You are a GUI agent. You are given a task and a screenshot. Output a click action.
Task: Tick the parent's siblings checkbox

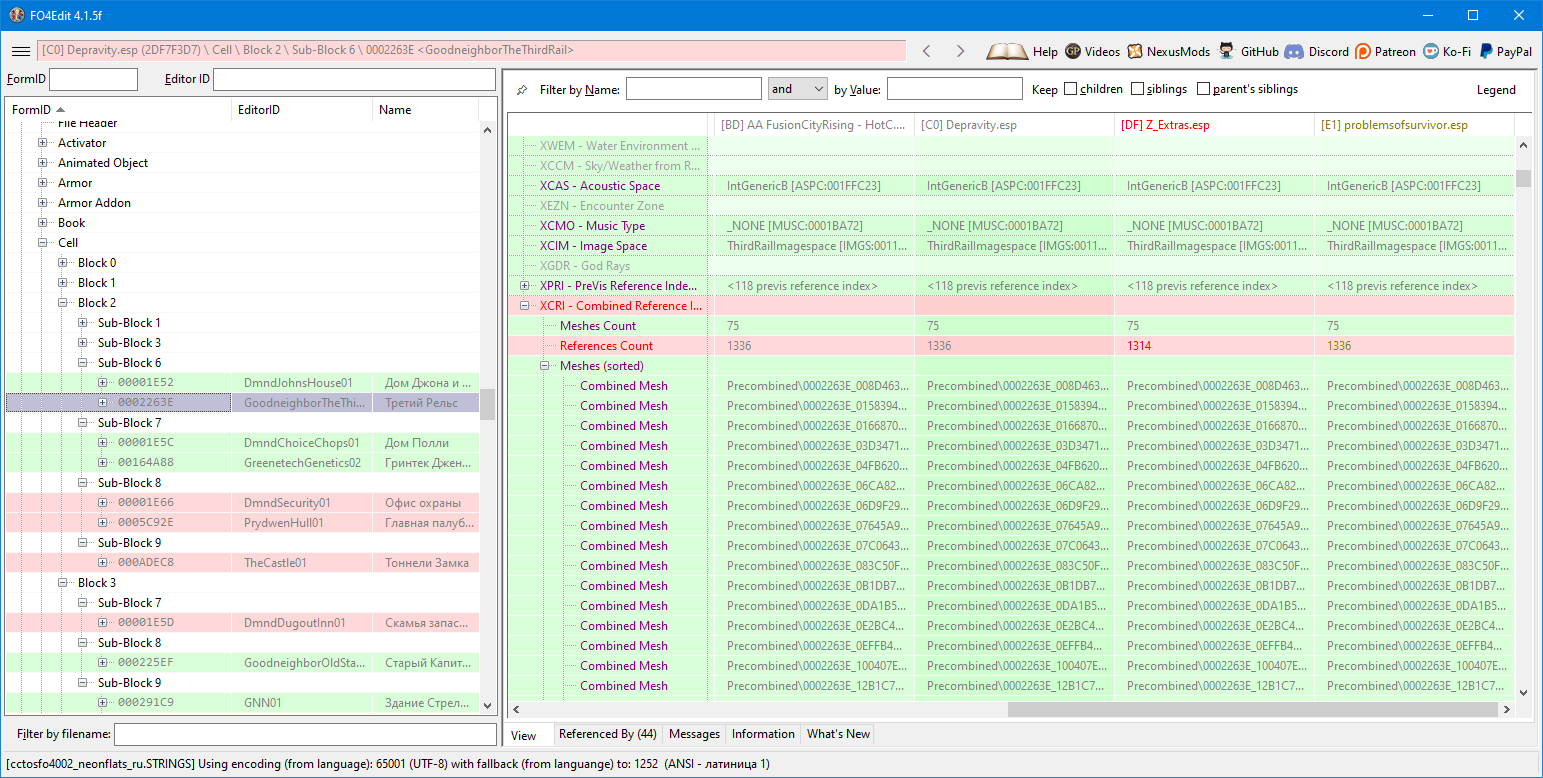tap(1203, 89)
